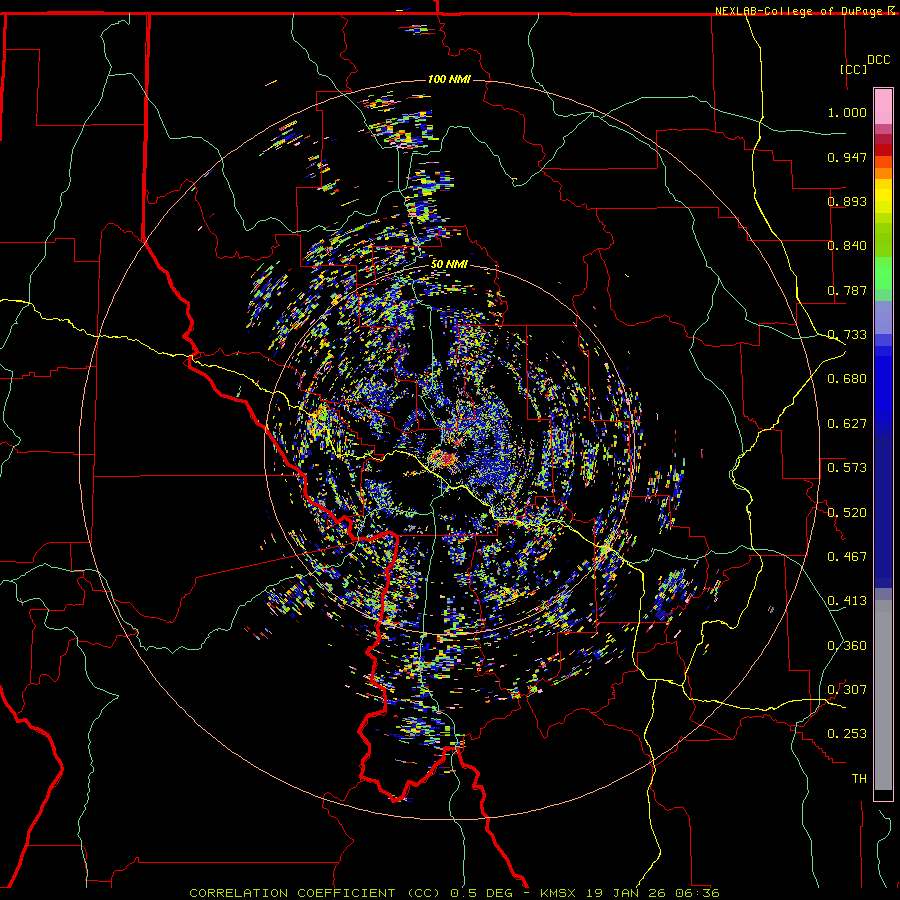Select the 0.307 legend value

(847, 690)
